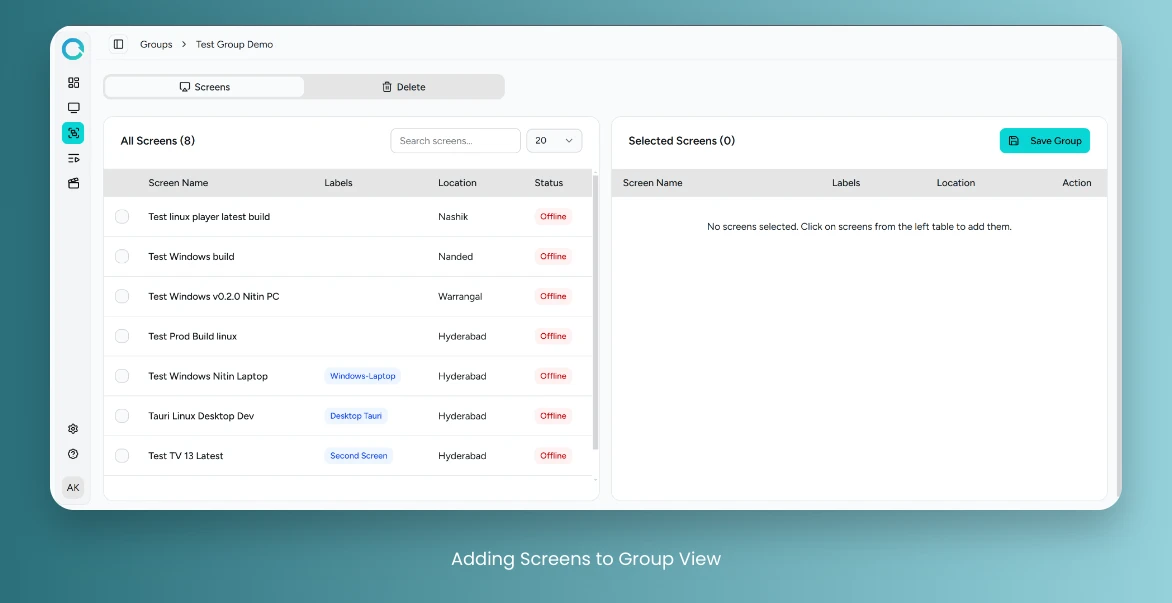The image size is (1172, 603).
Task: Click the Status column header
Action: pos(549,183)
